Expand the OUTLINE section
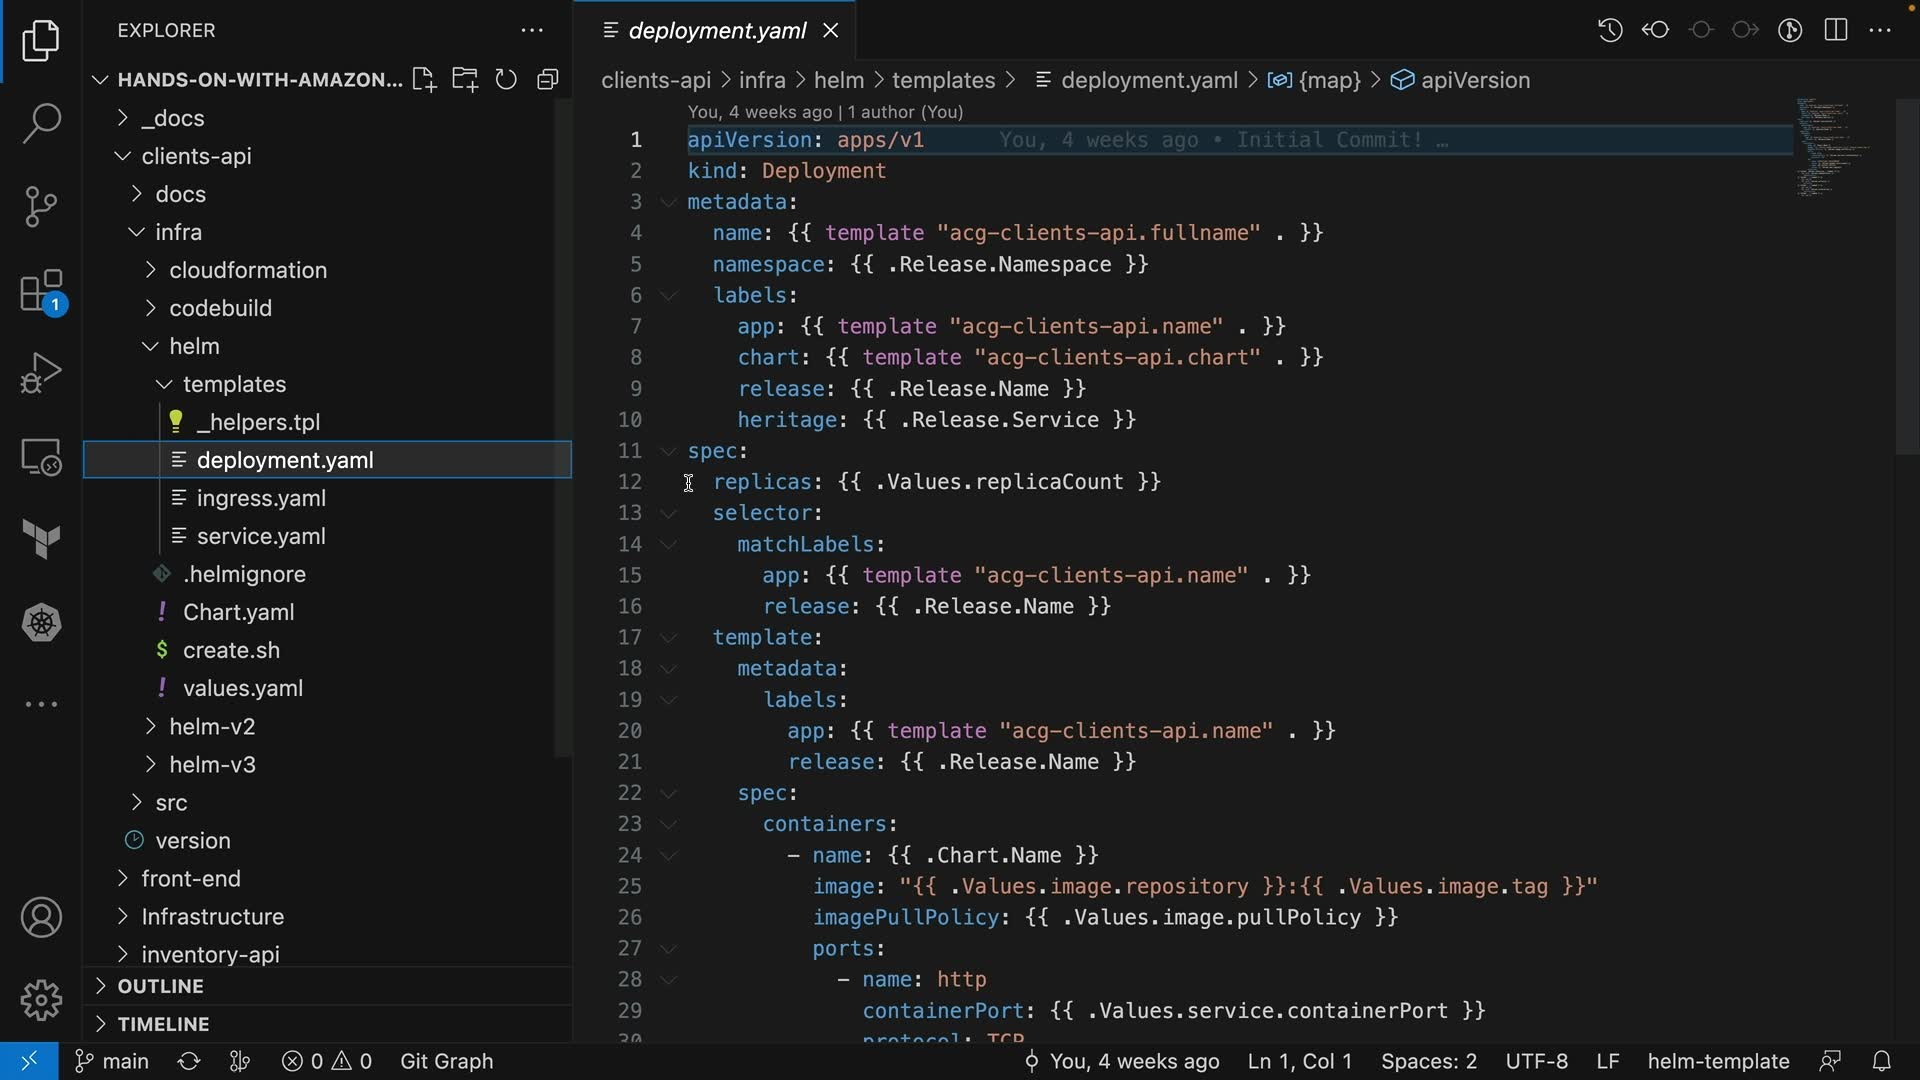Image resolution: width=1920 pixels, height=1080 pixels. point(160,986)
